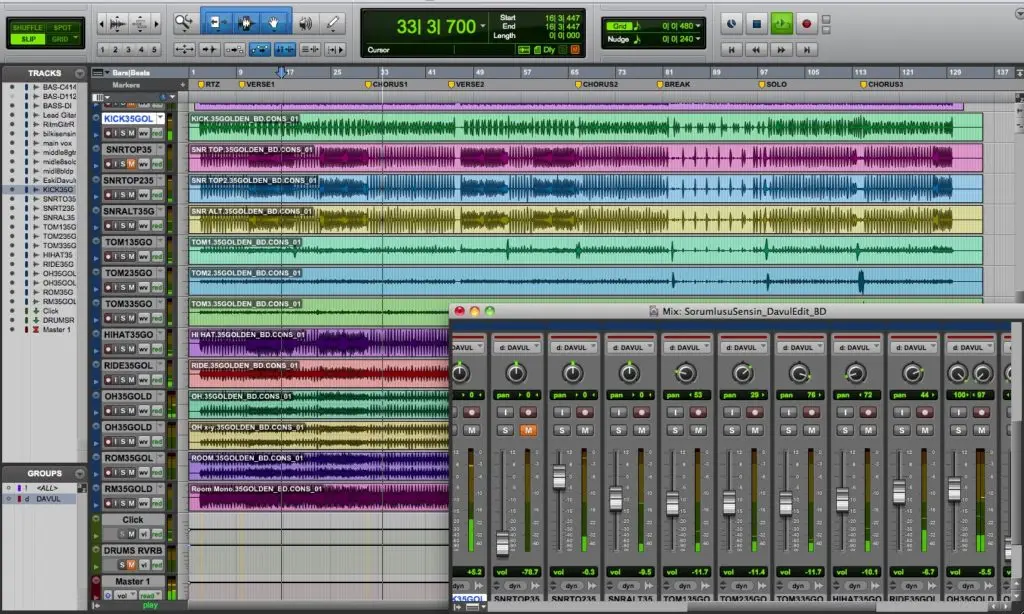The image size is (1024, 614).
Task: Select the Zoomer tool in the Edit toolbar
Action: [185, 21]
